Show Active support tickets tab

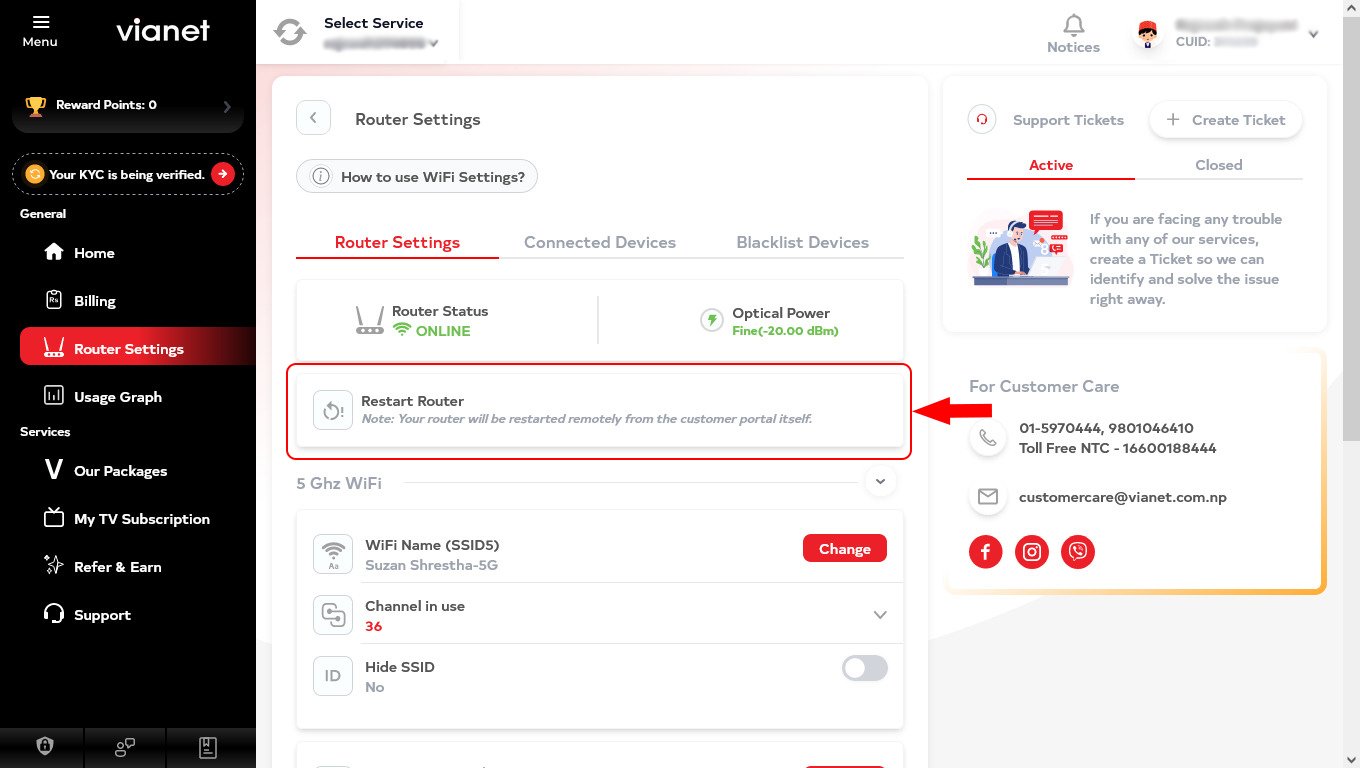[x=1051, y=165]
